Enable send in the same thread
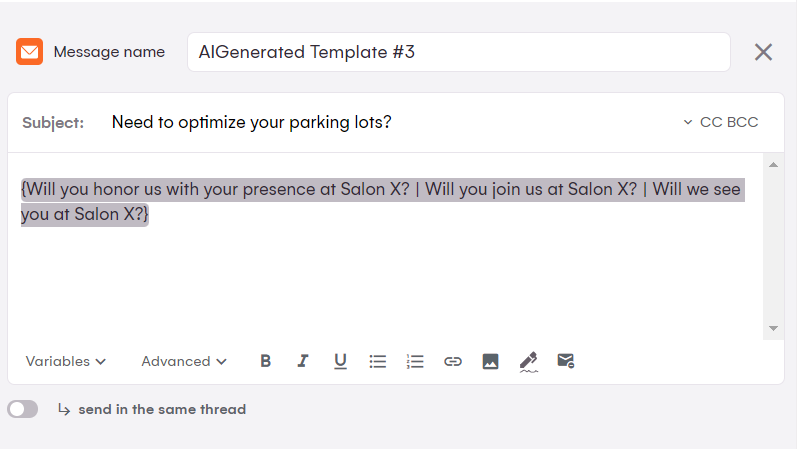 tap(22, 409)
